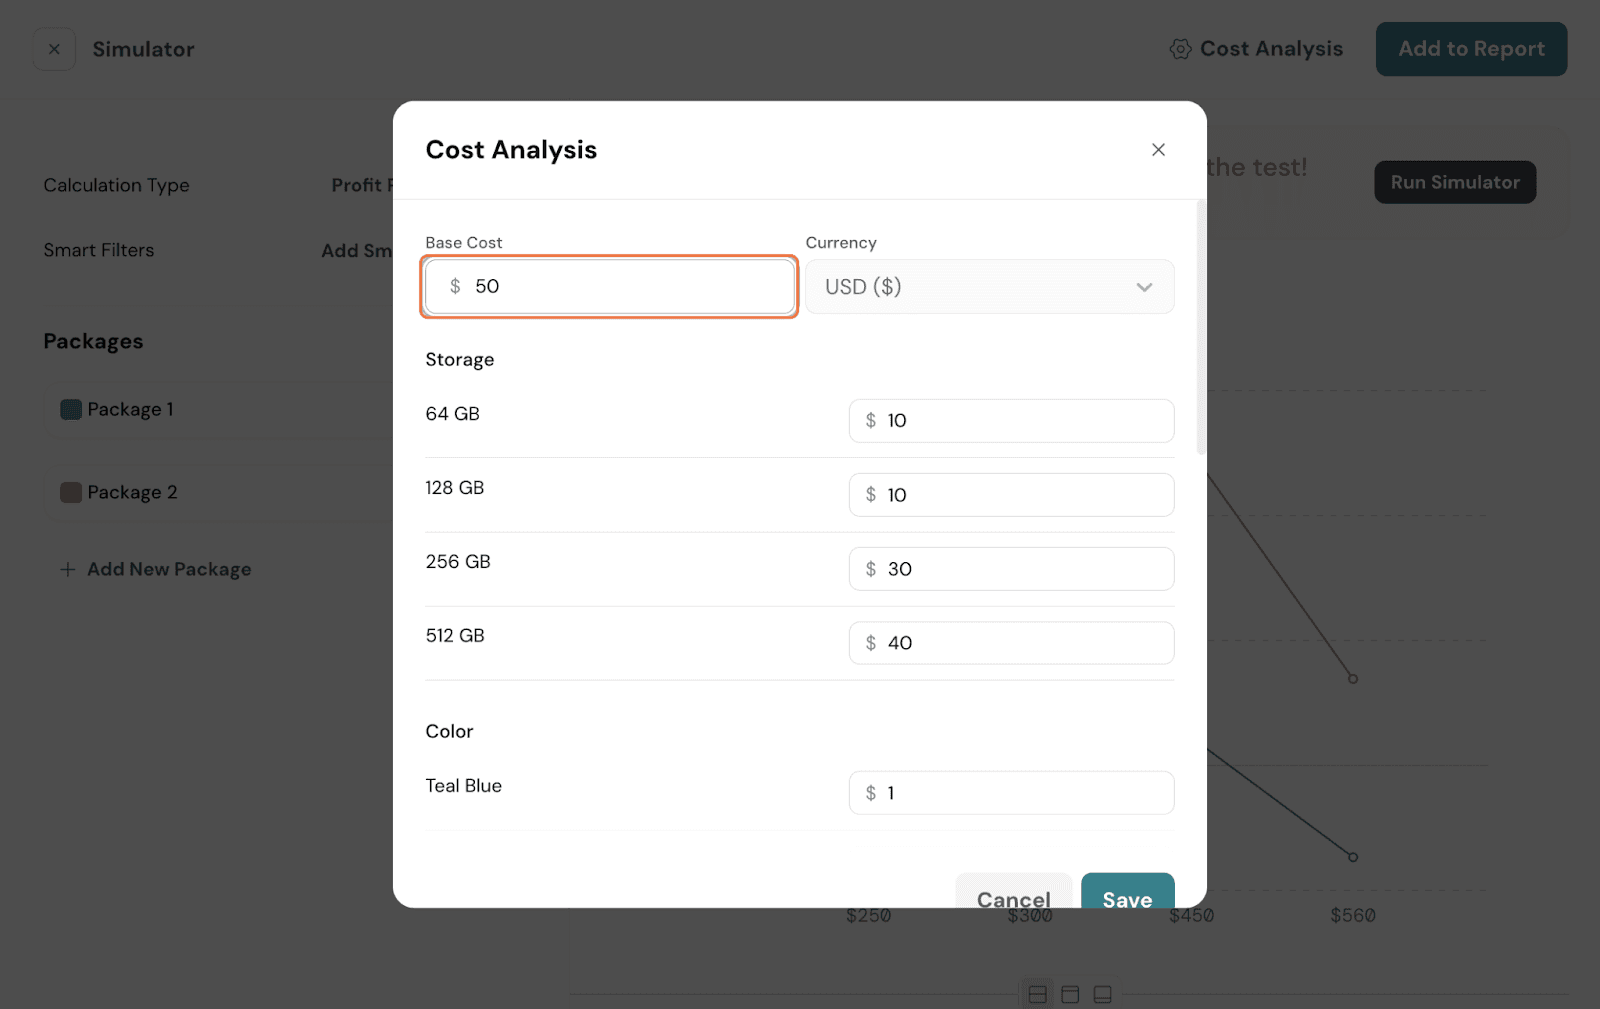Close the Simulator with the X icon

55,49
